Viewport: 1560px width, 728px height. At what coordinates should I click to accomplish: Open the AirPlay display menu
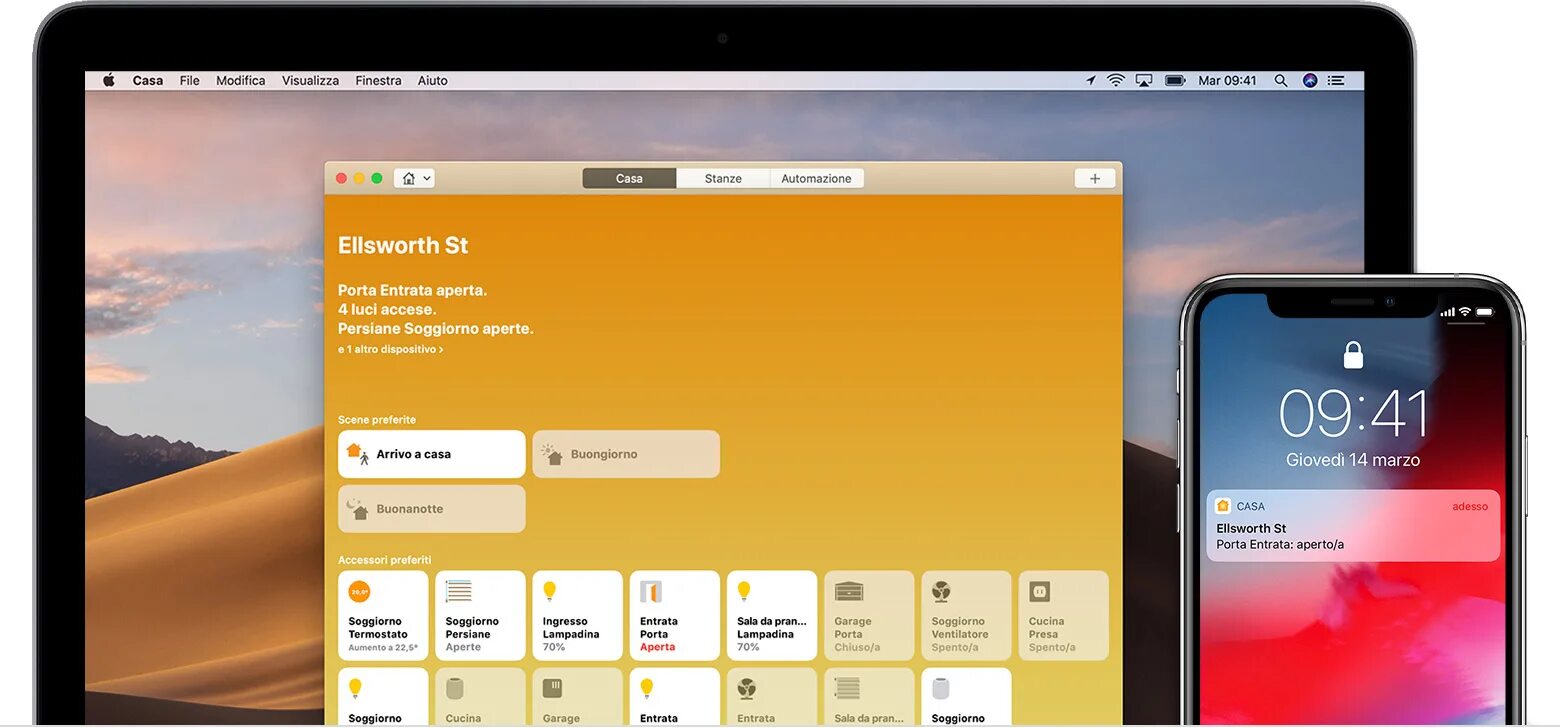(x=1144, y=80)
